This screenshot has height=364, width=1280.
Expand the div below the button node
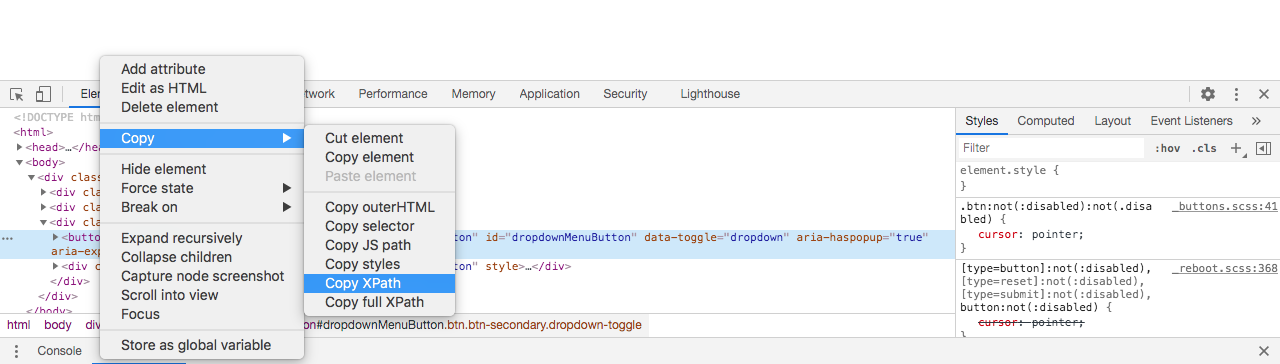pos(56,267)
